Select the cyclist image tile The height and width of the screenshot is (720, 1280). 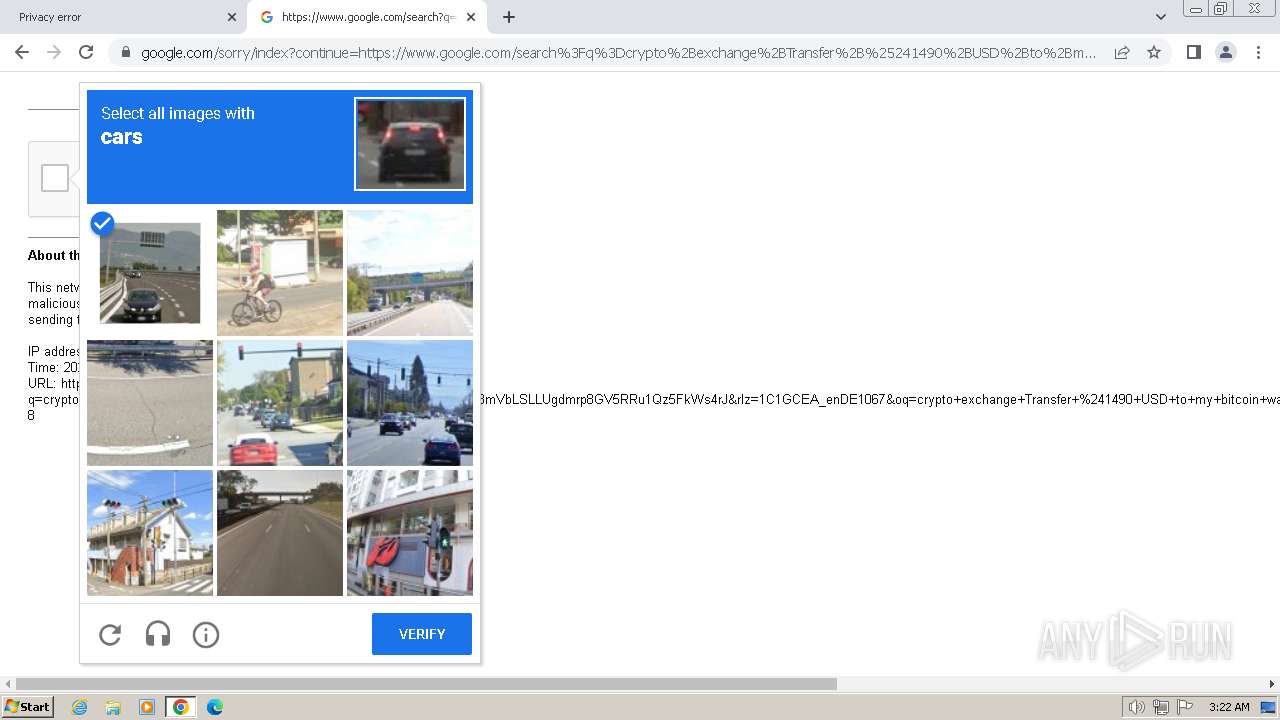(280, 273)
